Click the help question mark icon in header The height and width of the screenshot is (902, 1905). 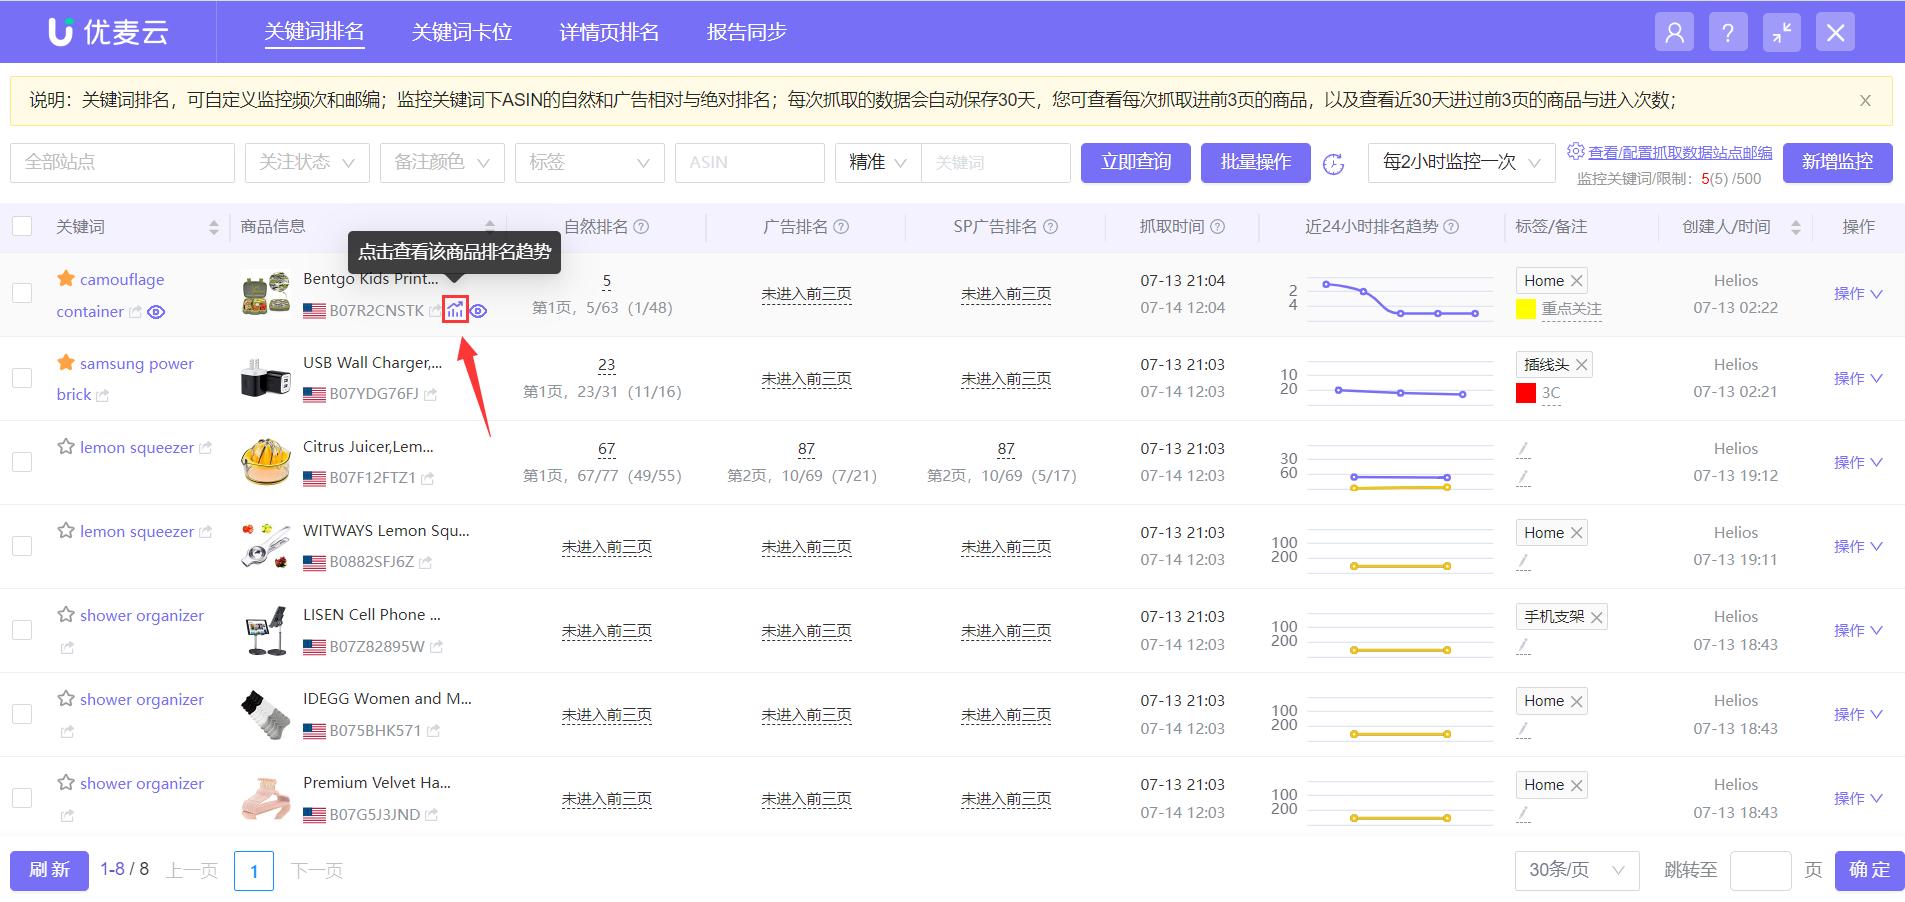pos(1727,31)
